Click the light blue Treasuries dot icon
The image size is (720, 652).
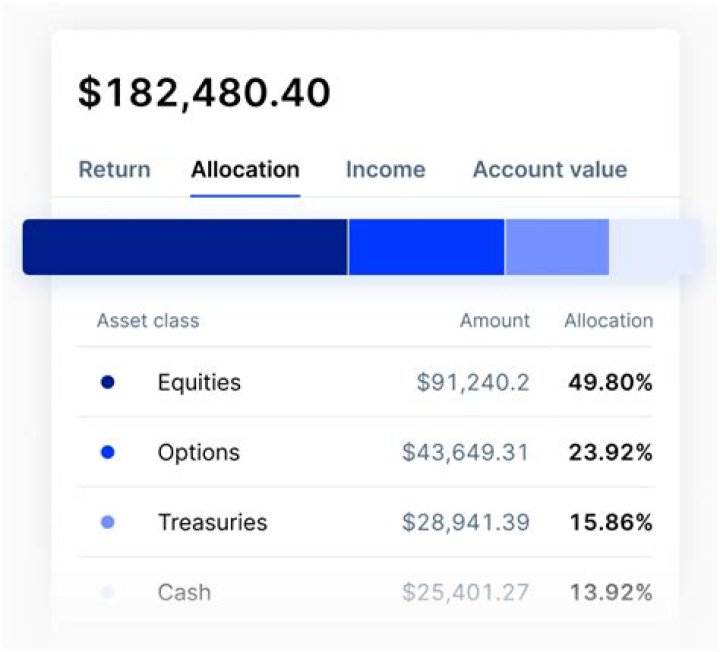coord(108,522)
